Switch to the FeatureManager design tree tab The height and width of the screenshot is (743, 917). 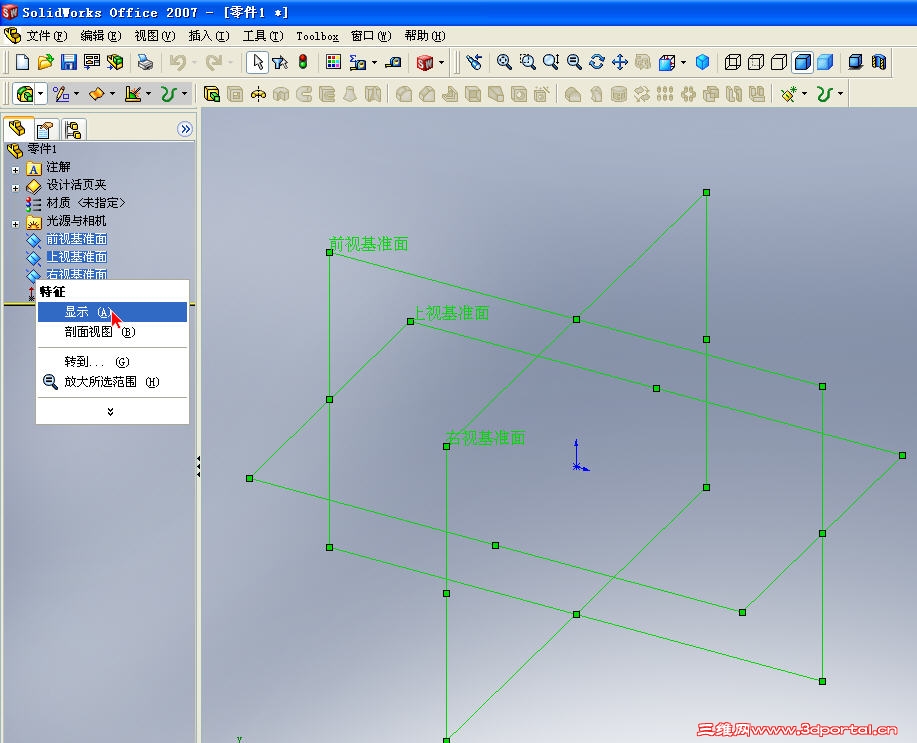[x=18, y=128]
